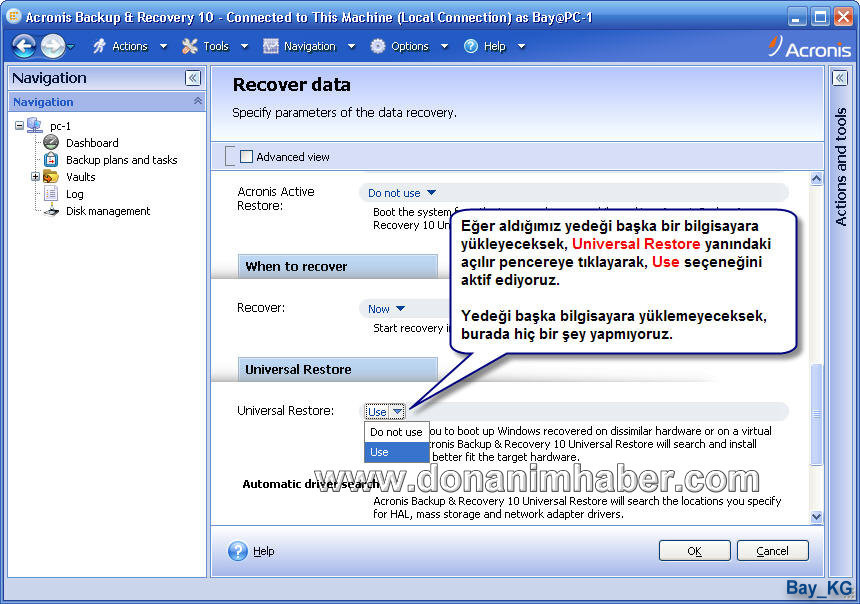The height and width of the screenshot is (604, 860).
Task: Open the Tools menu
Action: point(216,47)
